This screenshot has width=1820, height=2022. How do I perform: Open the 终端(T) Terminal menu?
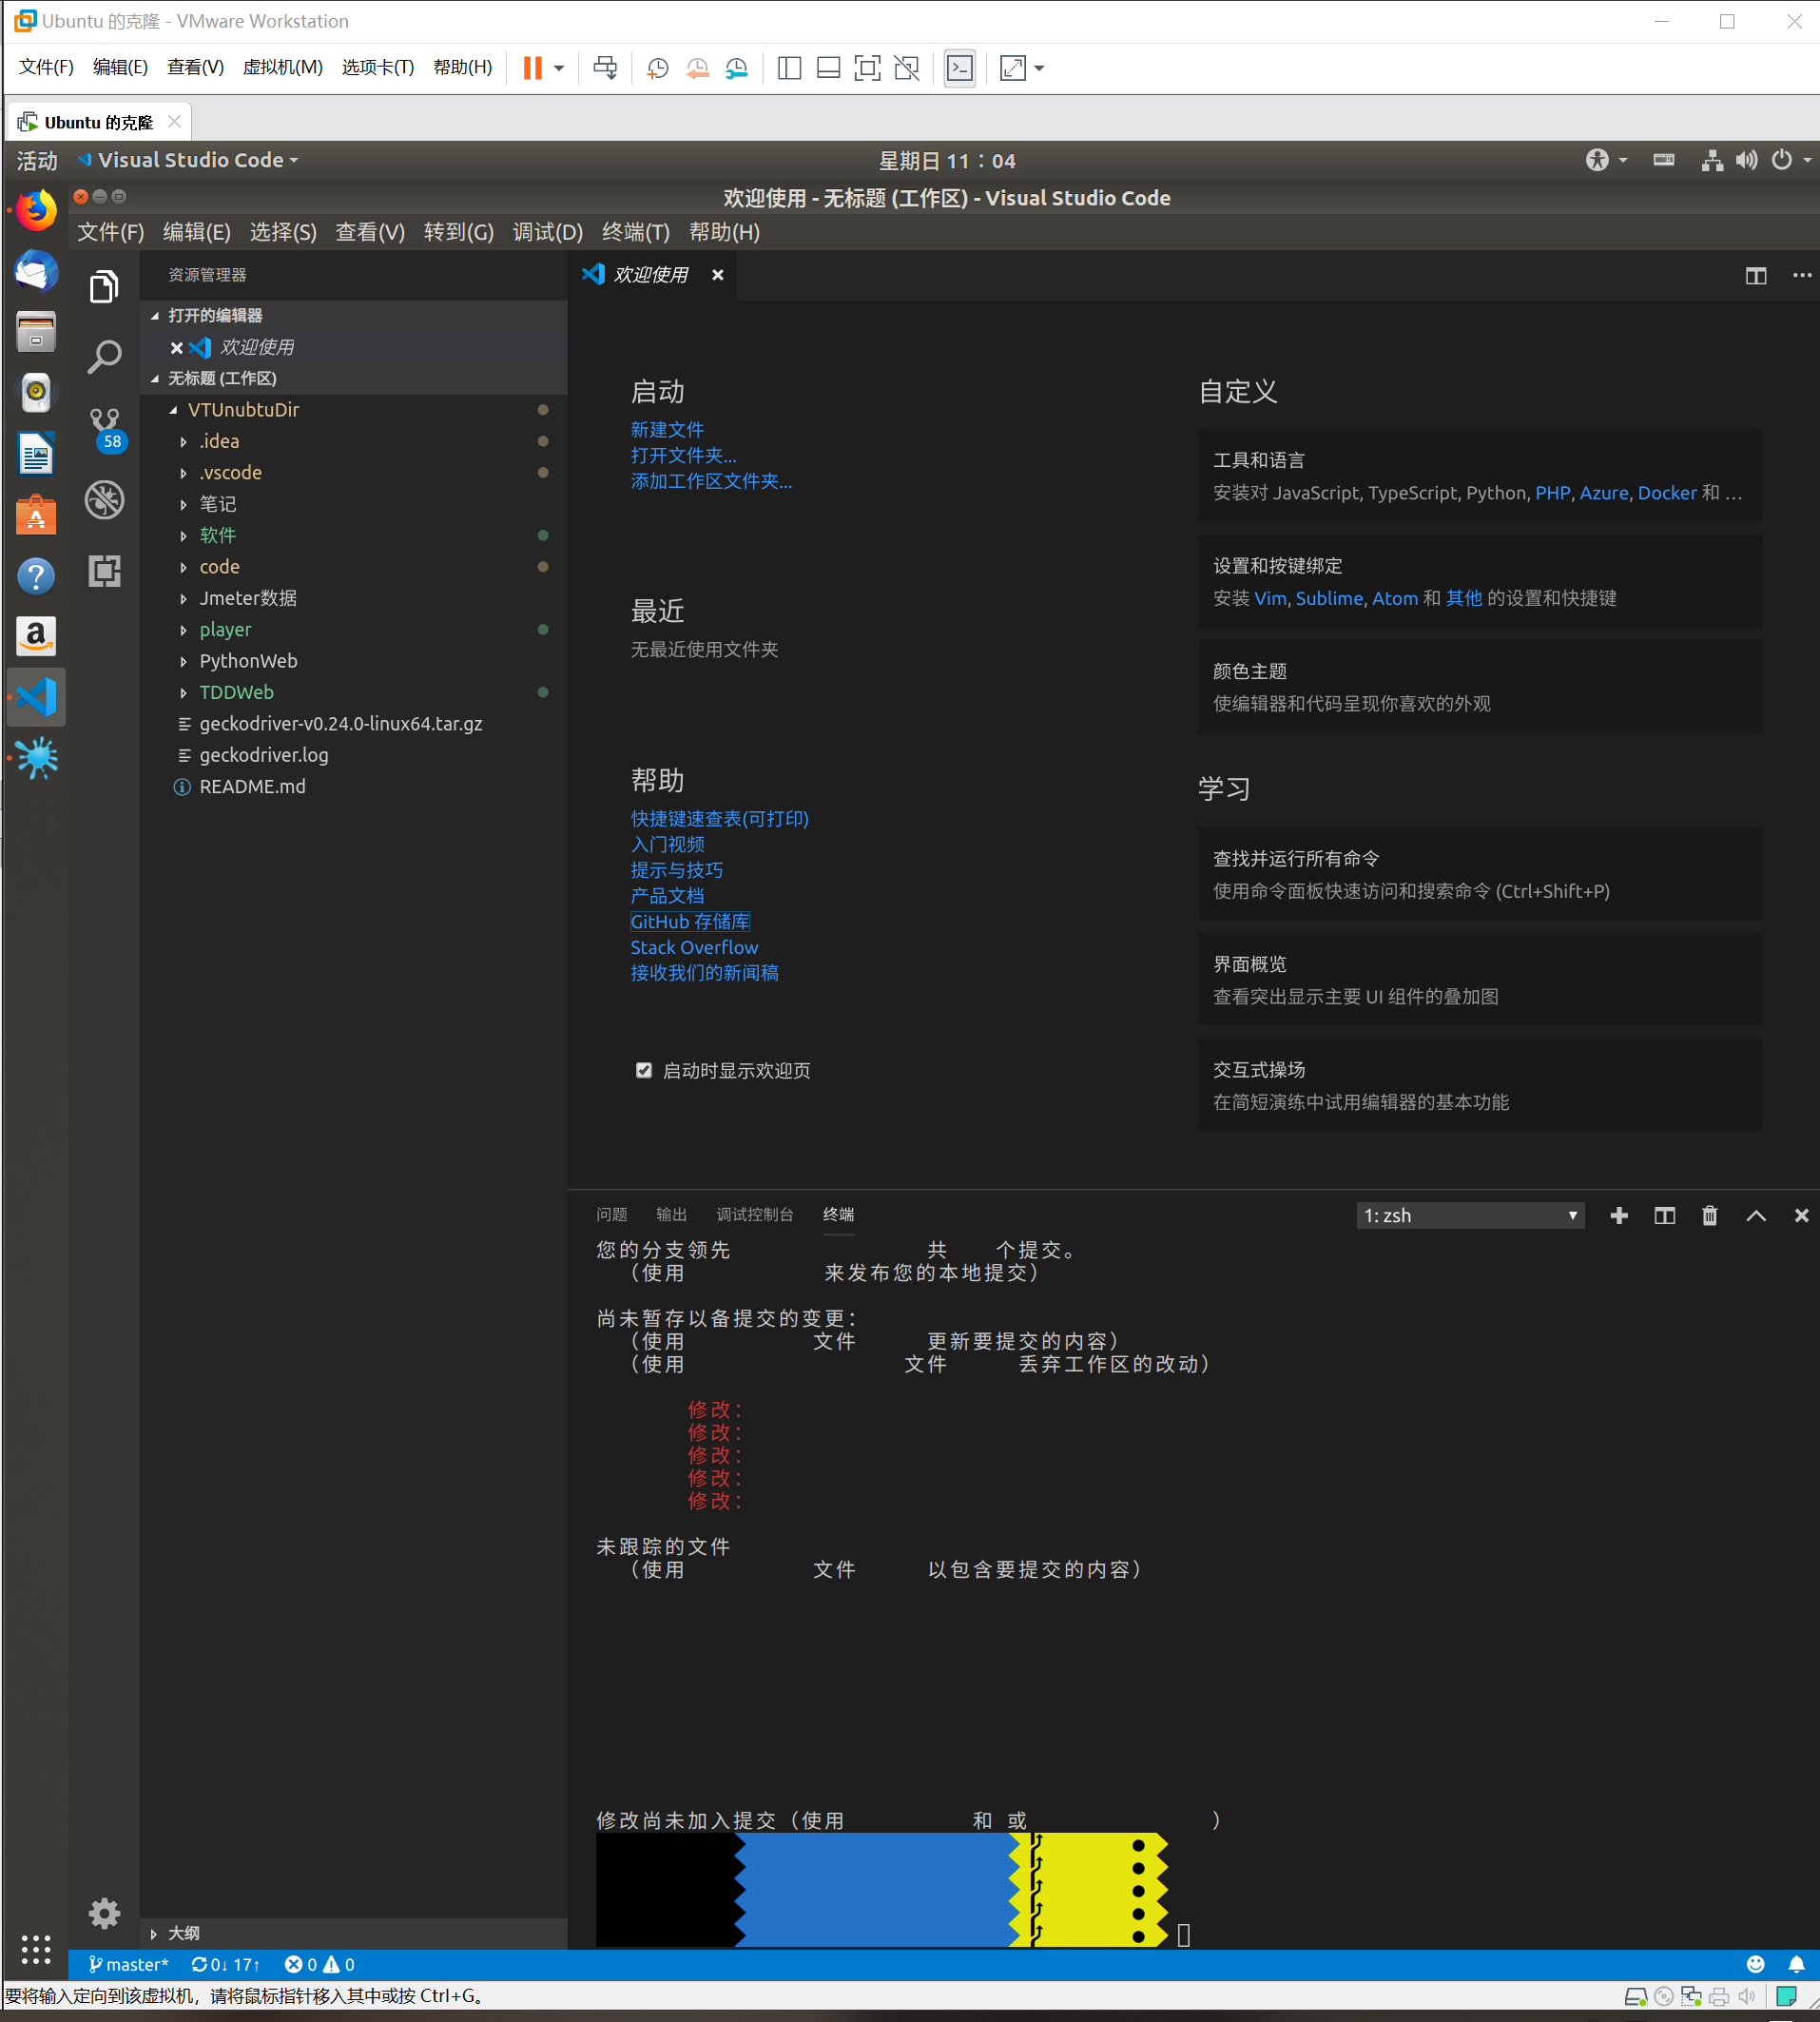point(636,232)
